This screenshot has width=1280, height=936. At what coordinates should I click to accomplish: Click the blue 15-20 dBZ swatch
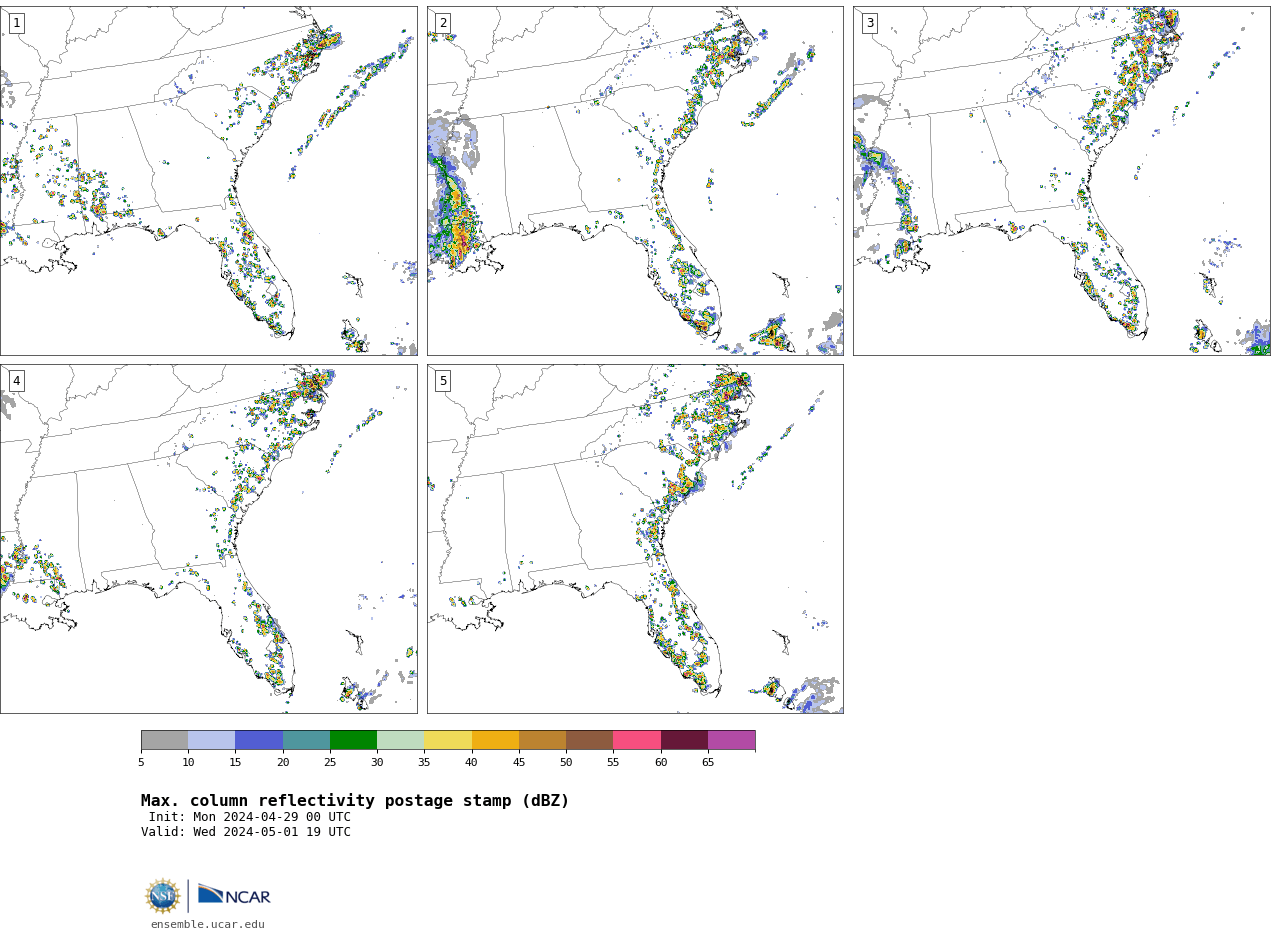pos(259,740)
